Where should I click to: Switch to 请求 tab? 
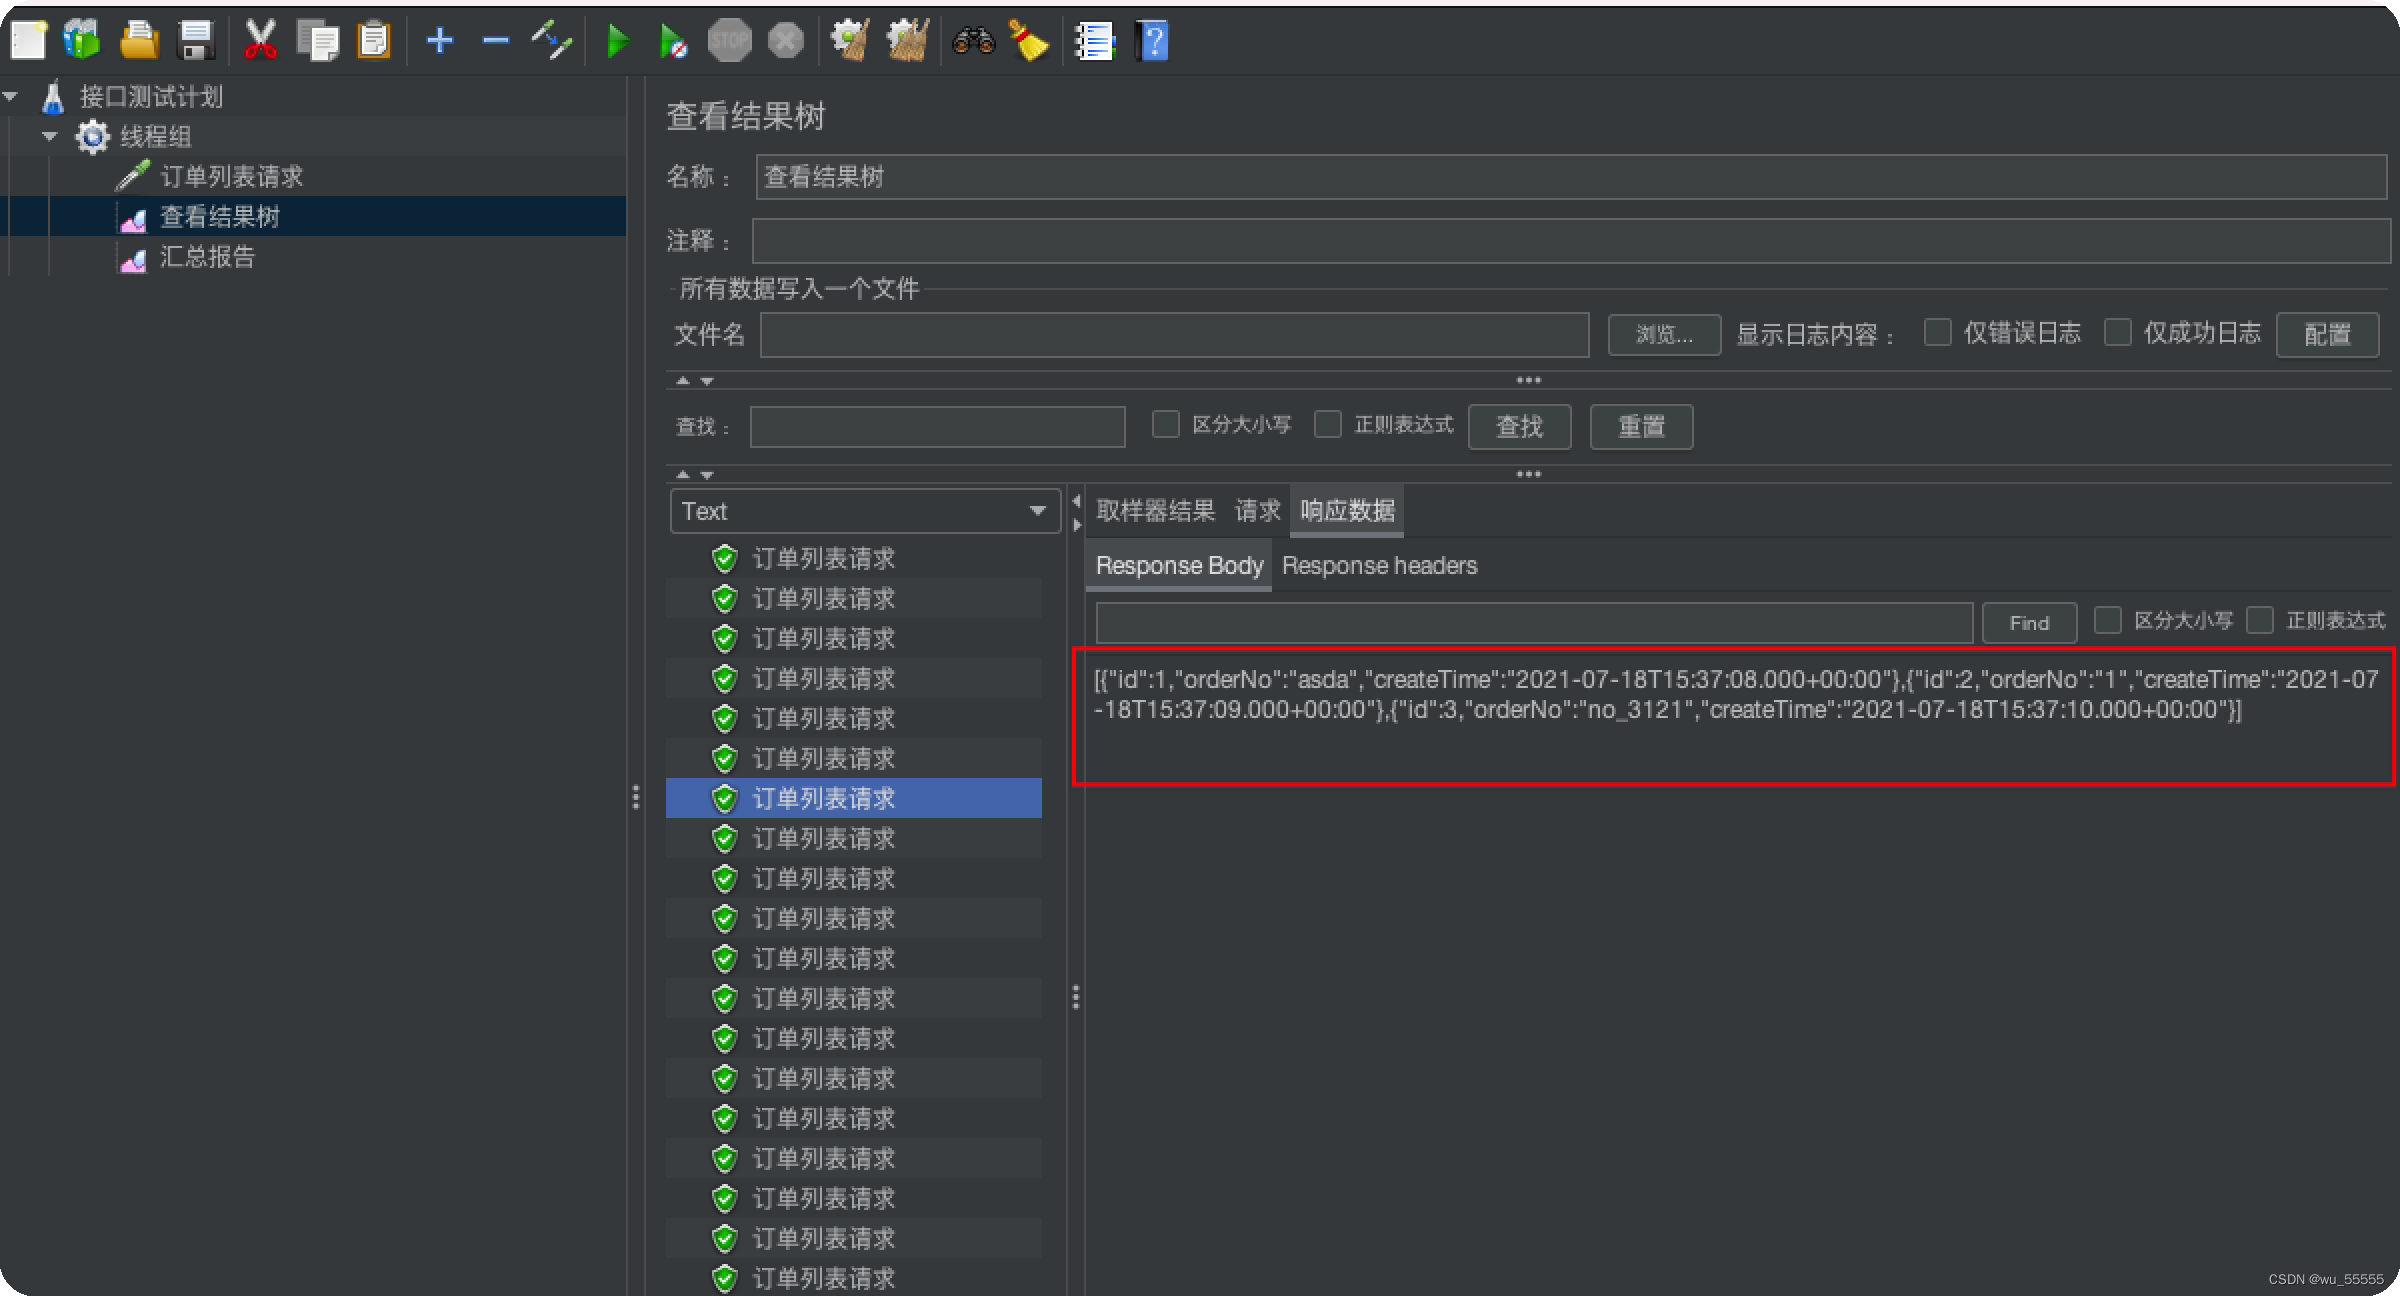[1258, 511]
